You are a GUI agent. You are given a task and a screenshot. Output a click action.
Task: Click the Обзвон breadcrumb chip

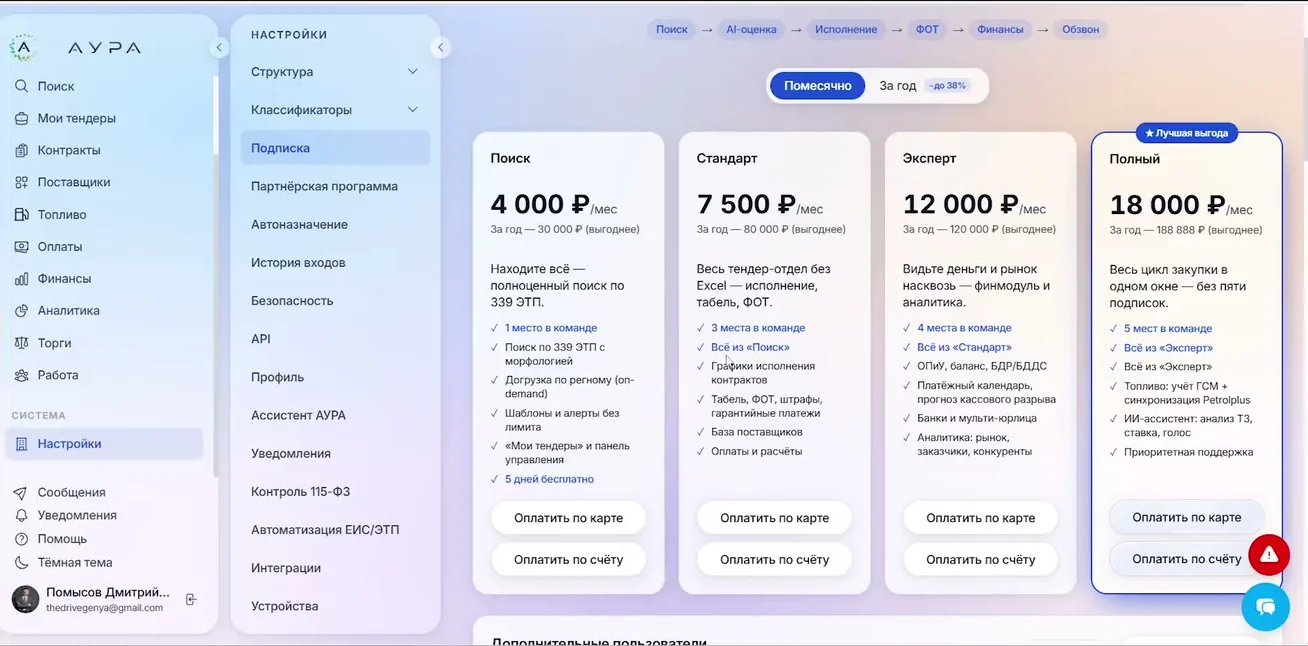click(1081, 30)
